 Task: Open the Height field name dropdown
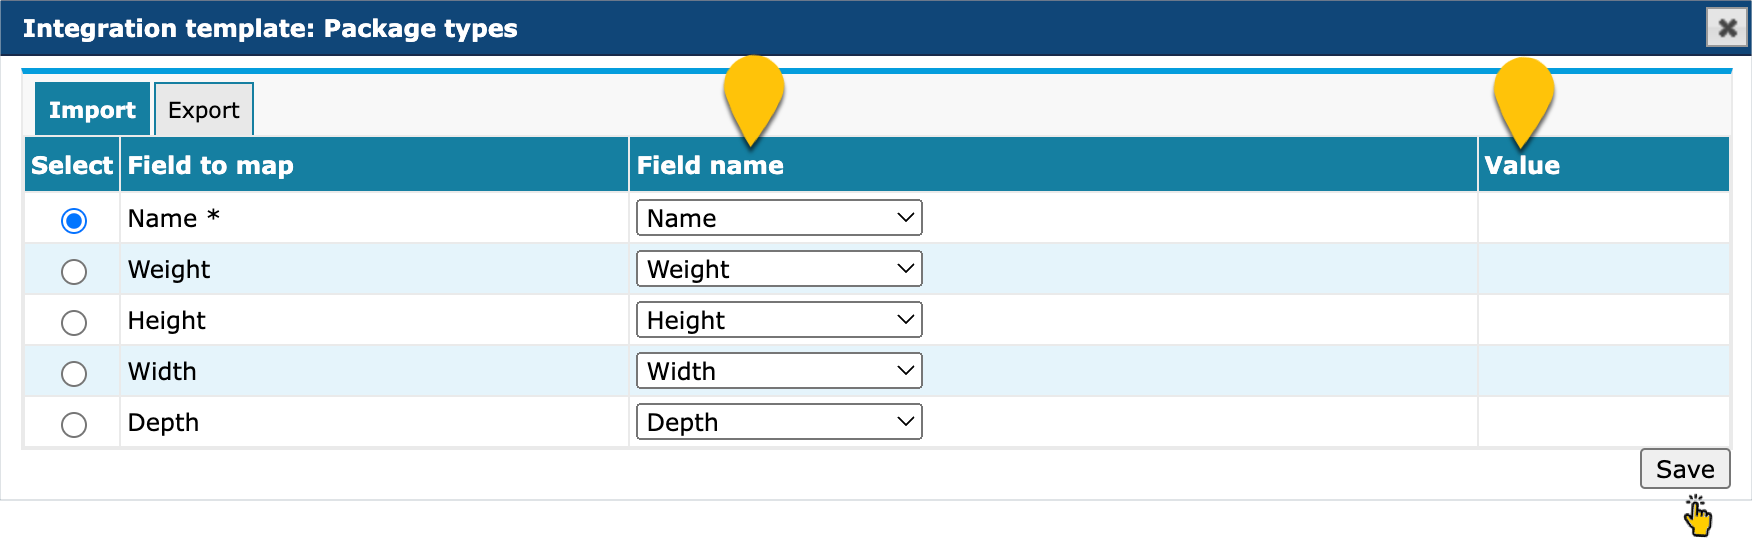click(x=779, y=320)
